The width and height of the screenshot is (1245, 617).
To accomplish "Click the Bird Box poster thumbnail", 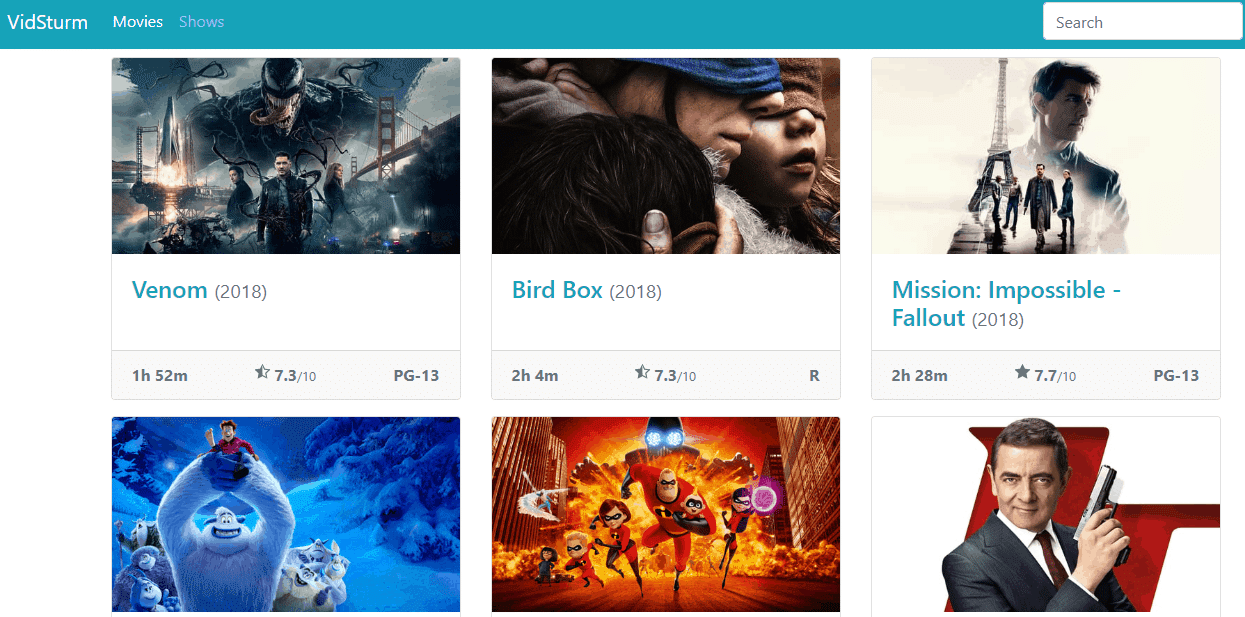I will pos(666,156).
